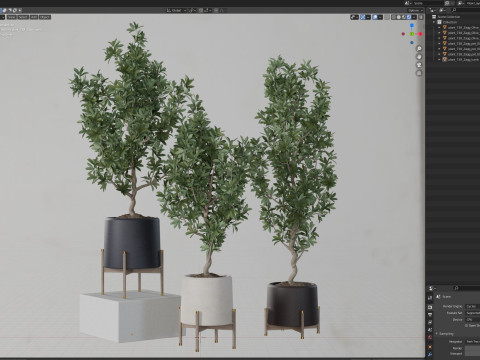The height and width of the screenshot is (360, 480).
Task: Toggle the Open Shading Language checkbox
Action: coord(467,326)
